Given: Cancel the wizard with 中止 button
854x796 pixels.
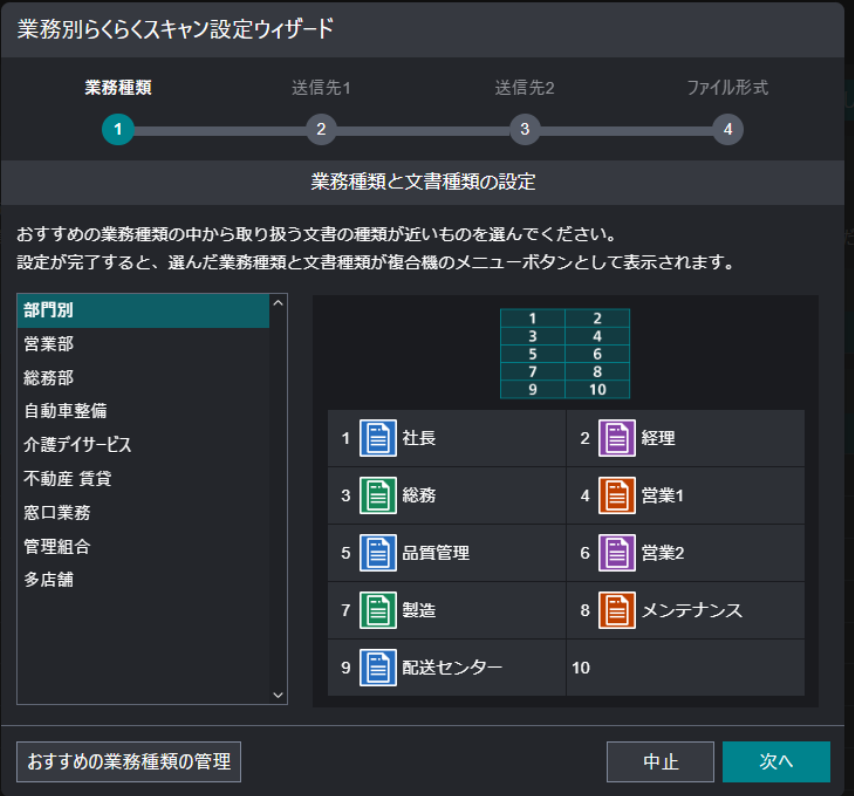Looking at the screenshot, I should pyautogui.click(x=660, y=762).
